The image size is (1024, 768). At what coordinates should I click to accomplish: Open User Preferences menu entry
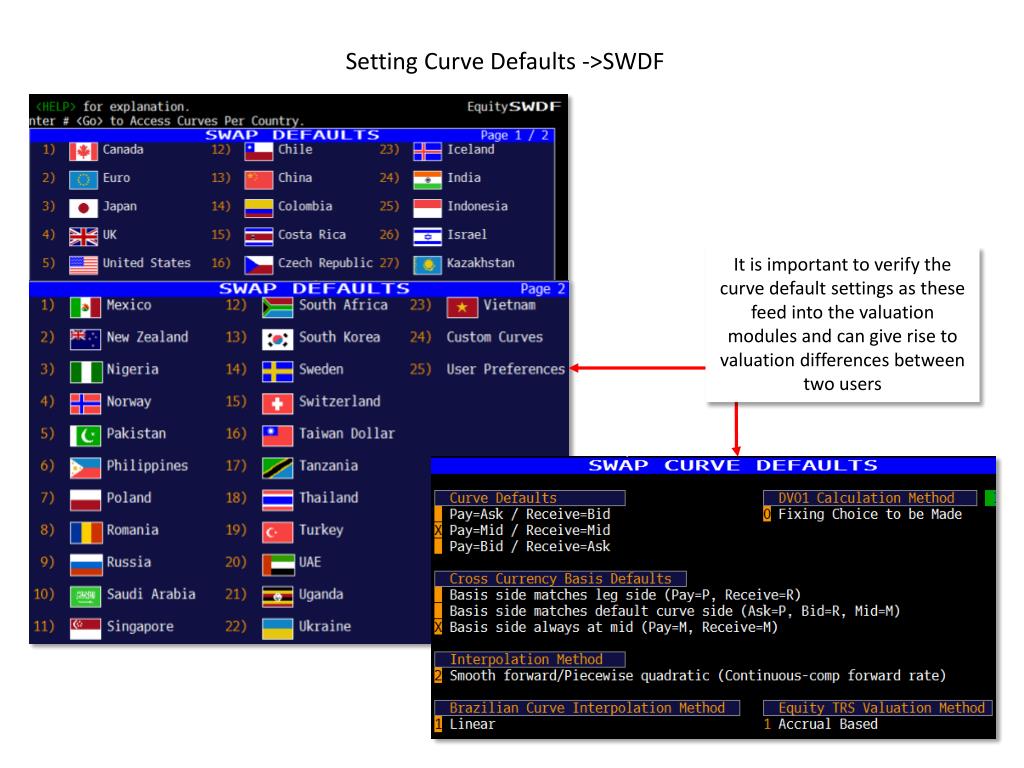(x=505, y=370)
